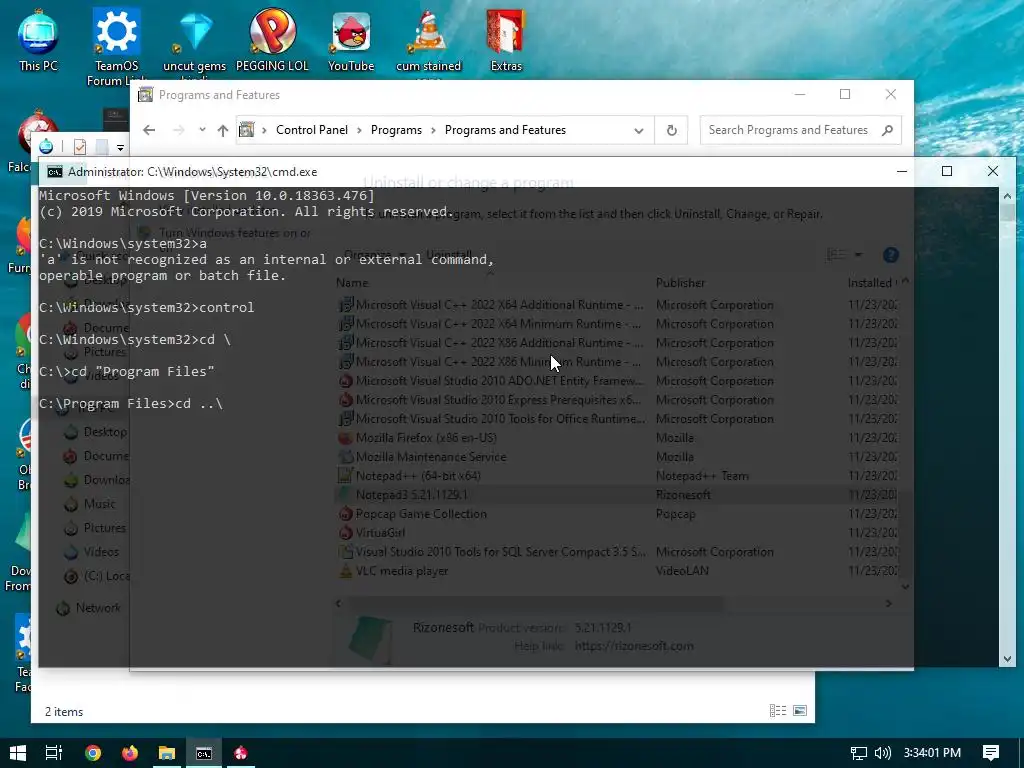
Task: Select the Command Prompt taskbar button
Action: pyautogui.click(x=204, y=753)
